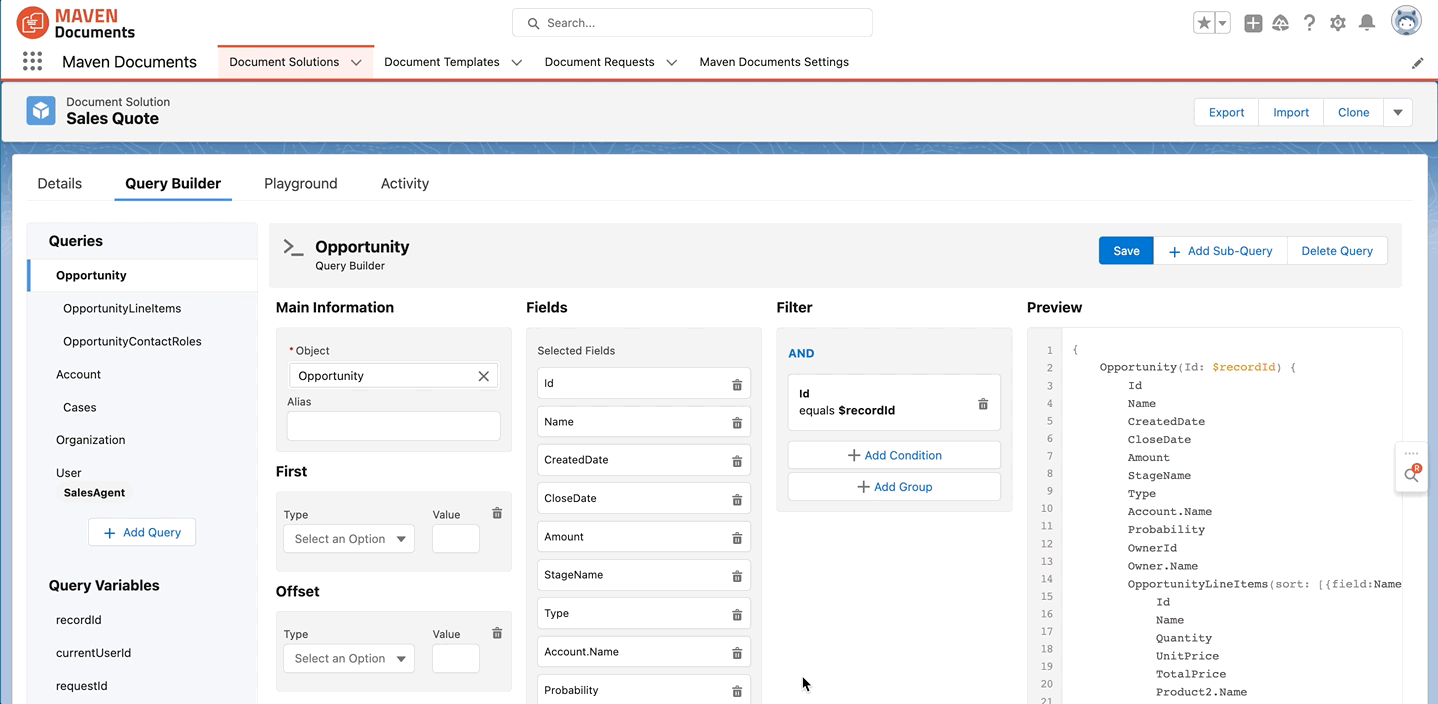Image resolution: width=1438 pixels, height=704 pixels.
Task: Open the Salesforce Help question mark icon
Action: coord(1309,23)
